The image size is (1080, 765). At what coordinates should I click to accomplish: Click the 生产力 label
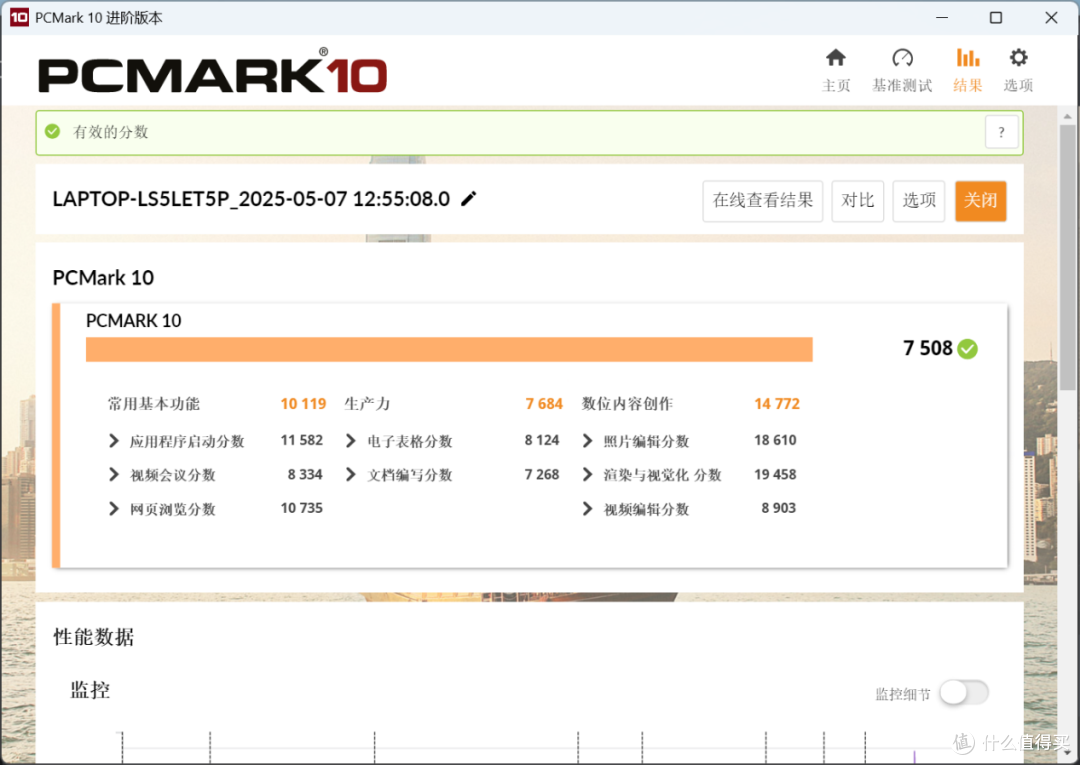click(x=367, y=404)
